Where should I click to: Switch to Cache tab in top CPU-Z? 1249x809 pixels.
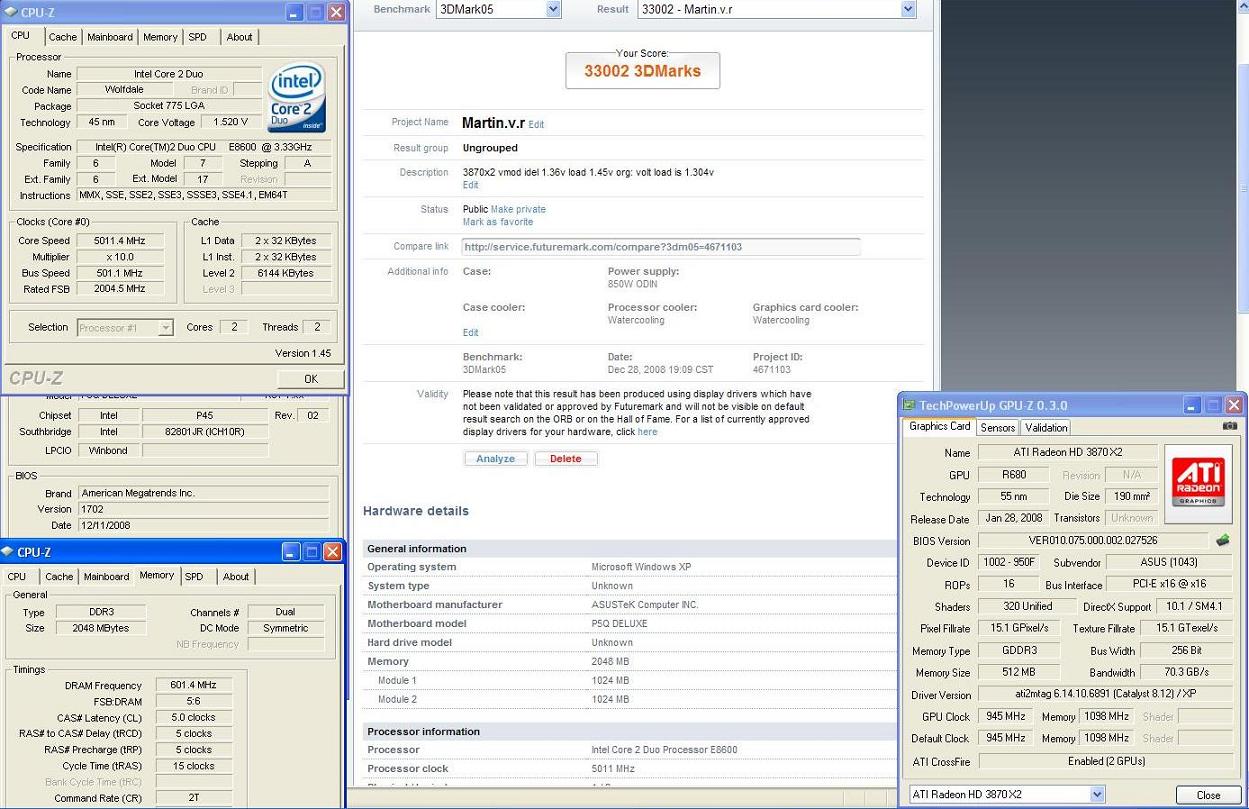[x=63, y=37]
